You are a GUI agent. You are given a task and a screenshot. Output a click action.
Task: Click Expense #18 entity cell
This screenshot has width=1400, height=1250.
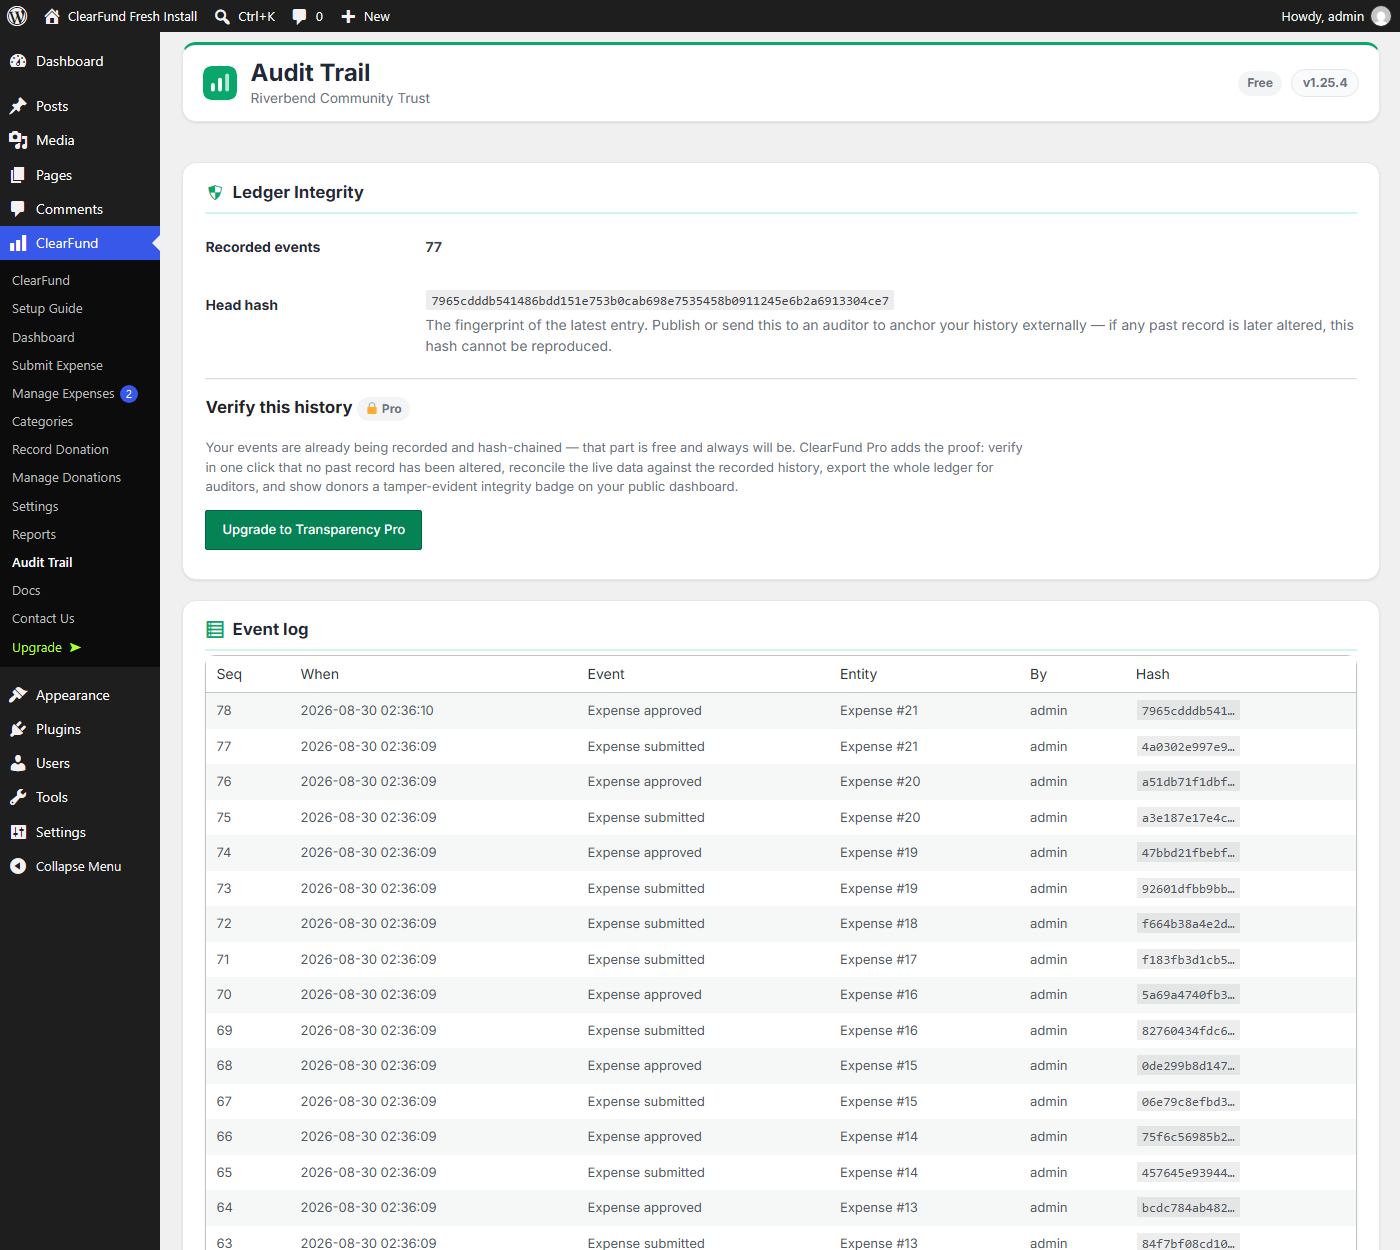[879, 924]
